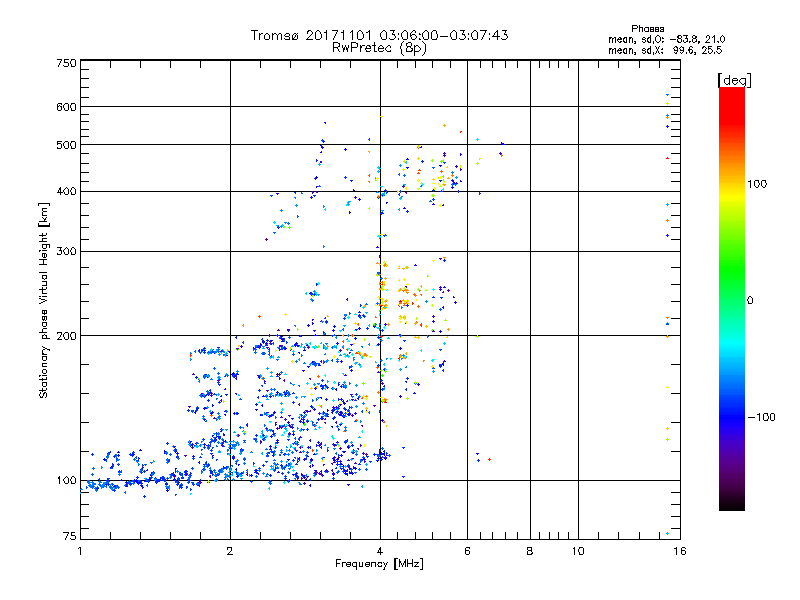Click the colorbar tick label '0'
Viewport: 800px width, 600px height.
[x=750, y=301]
